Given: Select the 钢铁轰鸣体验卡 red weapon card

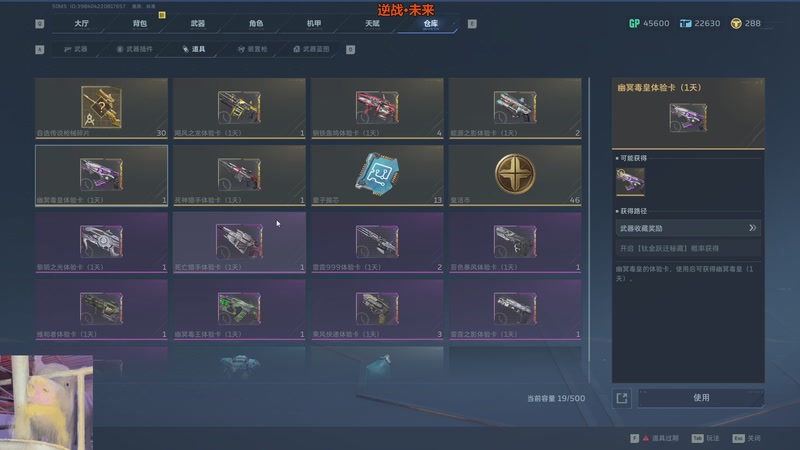Looking at the screenshot, I should (377, 108).
